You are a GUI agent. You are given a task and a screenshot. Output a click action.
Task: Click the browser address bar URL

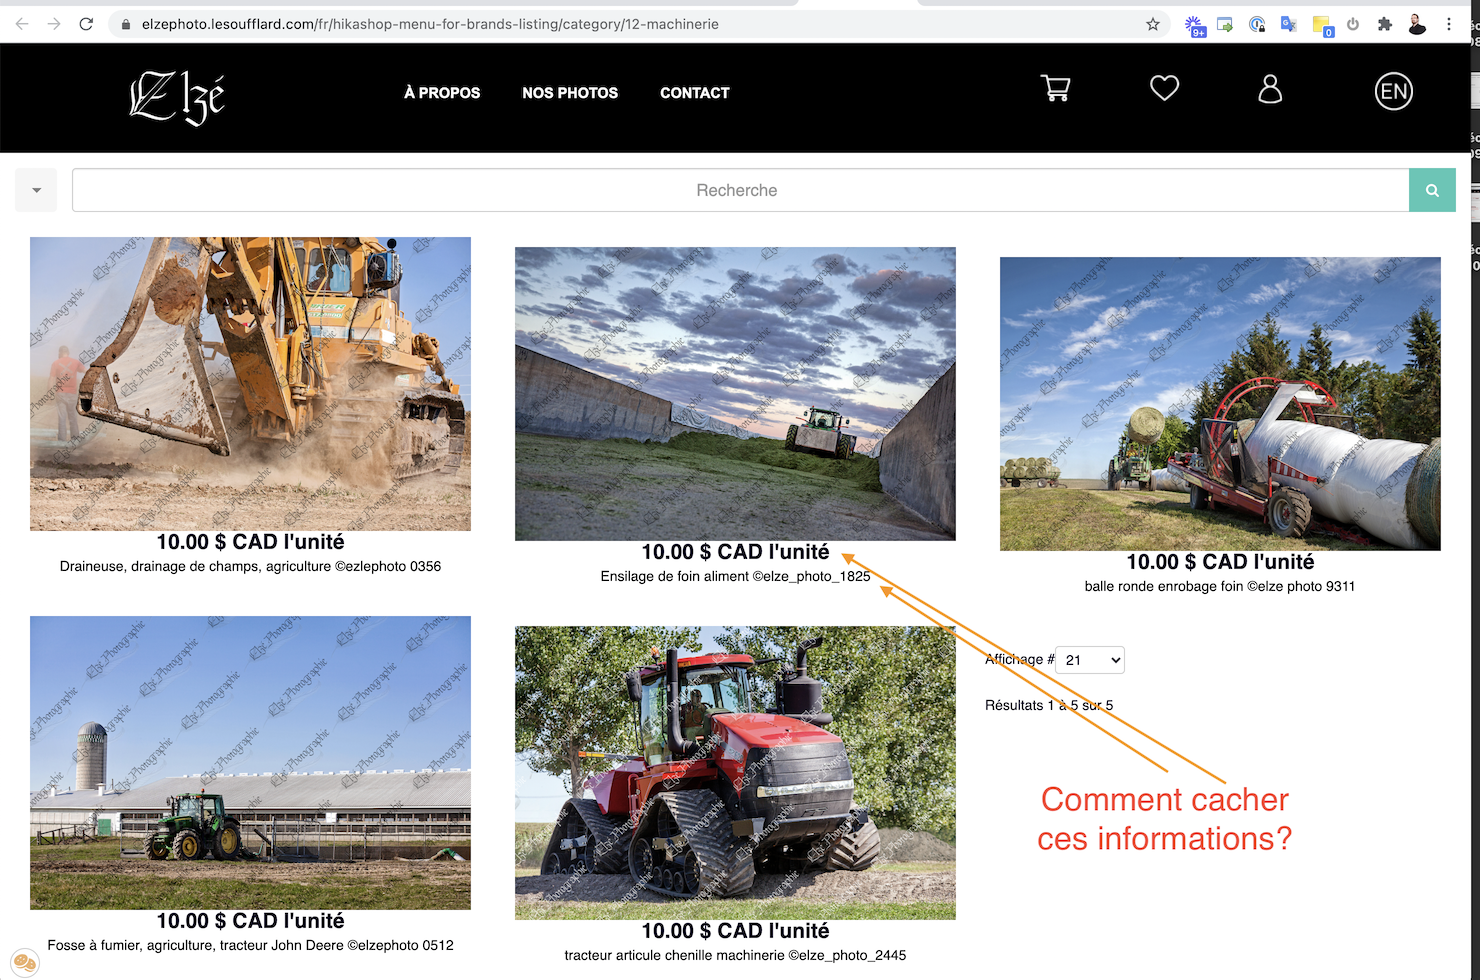pyautogui.click(x=430, y=24)
